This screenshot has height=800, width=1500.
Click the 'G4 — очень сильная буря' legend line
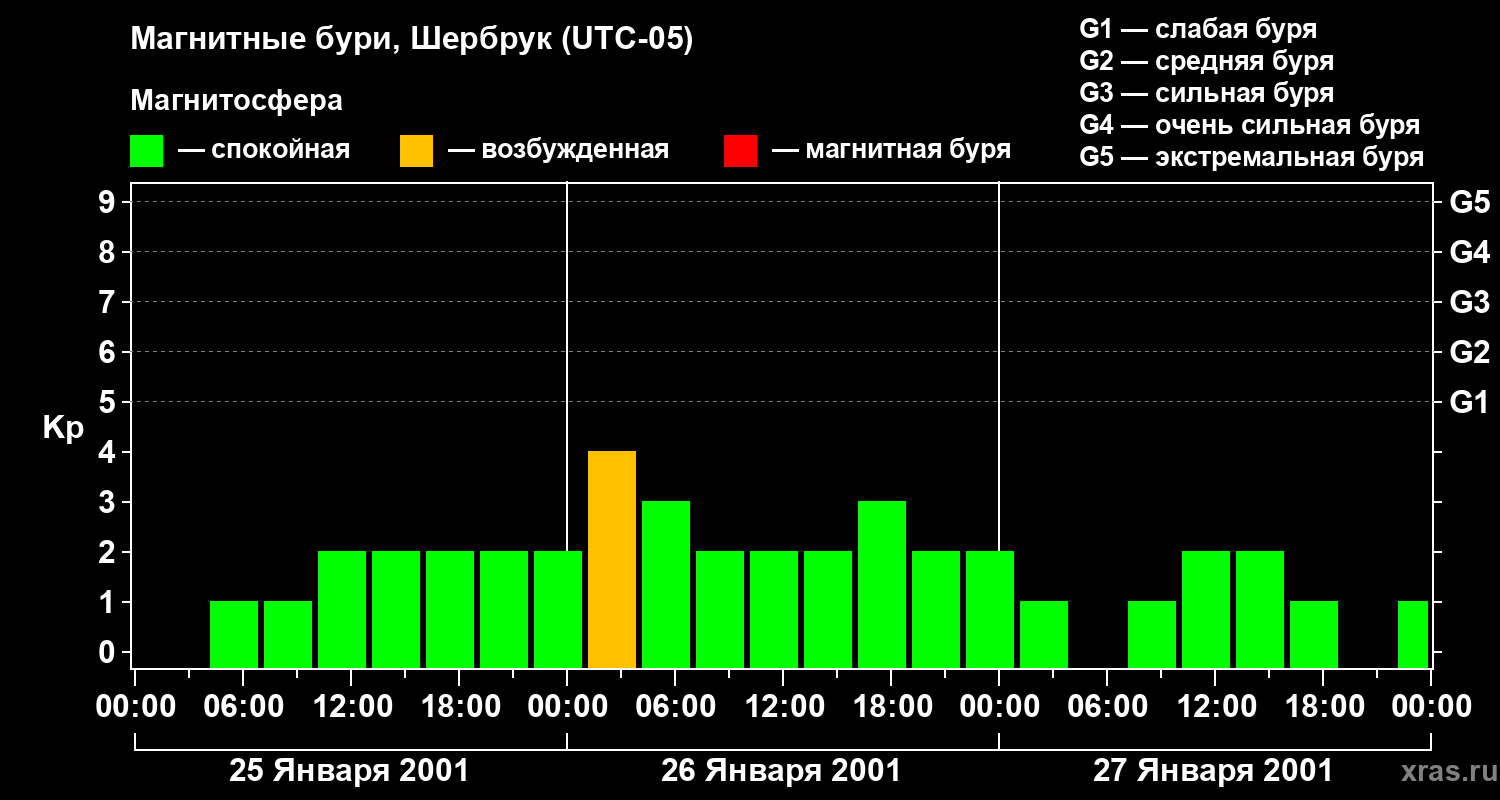click(1249, 125)
